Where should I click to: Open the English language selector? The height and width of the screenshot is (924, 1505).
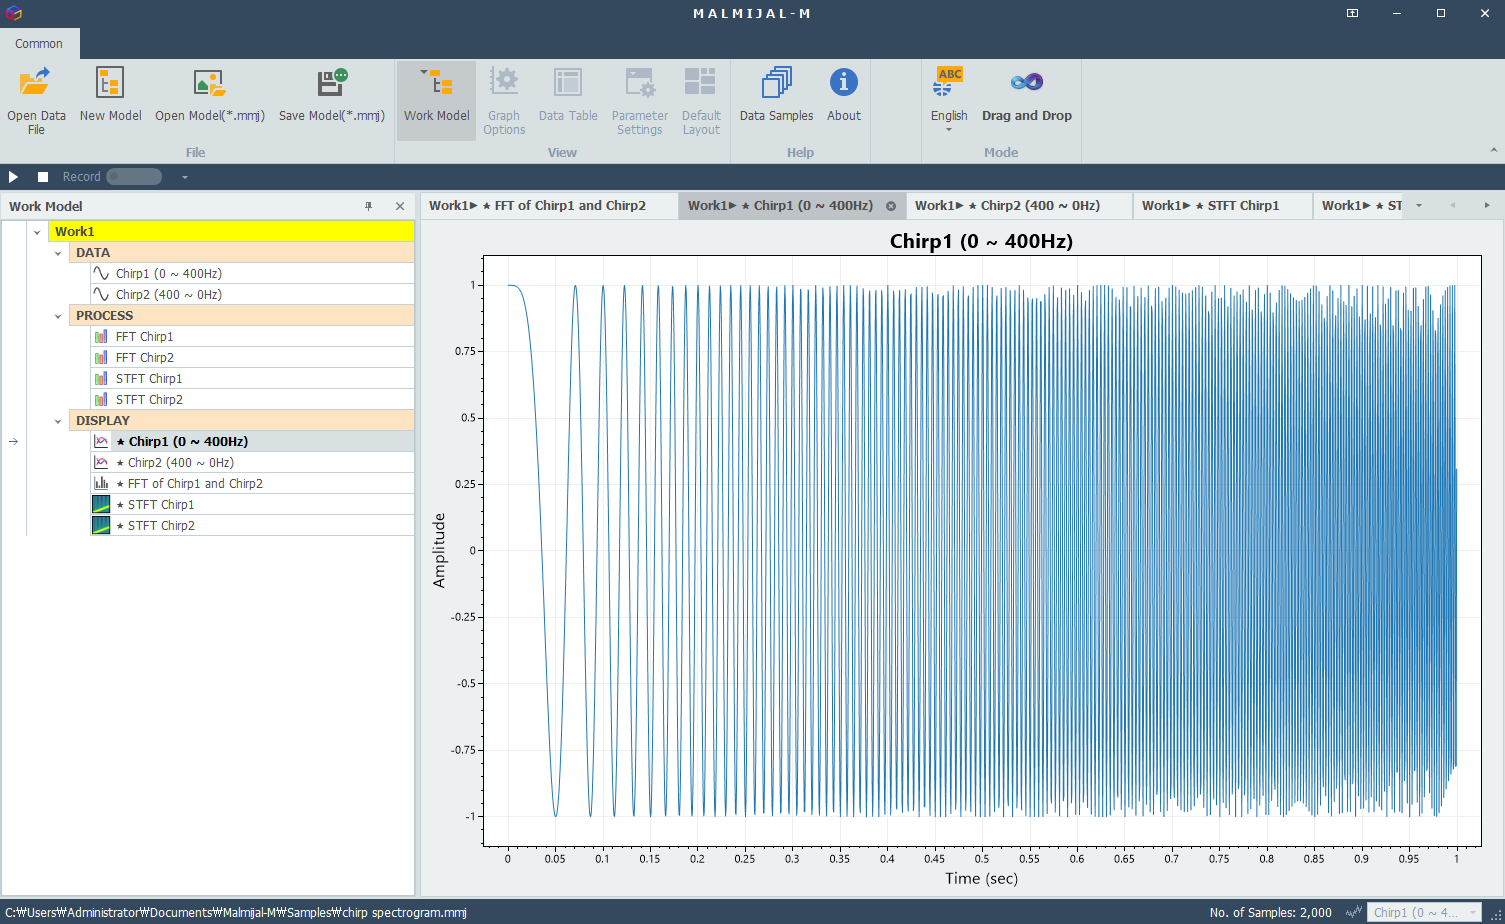click(949, 100)
